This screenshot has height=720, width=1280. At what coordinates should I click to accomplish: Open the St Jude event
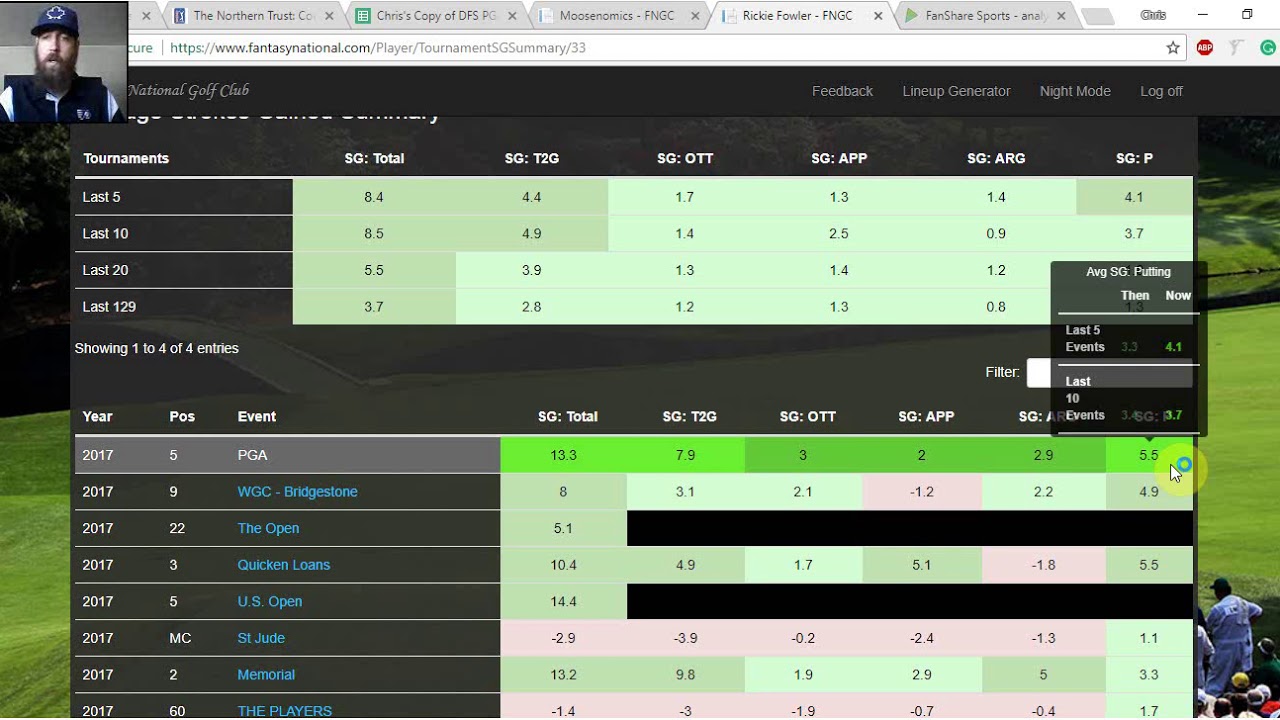tap(261, 638)
